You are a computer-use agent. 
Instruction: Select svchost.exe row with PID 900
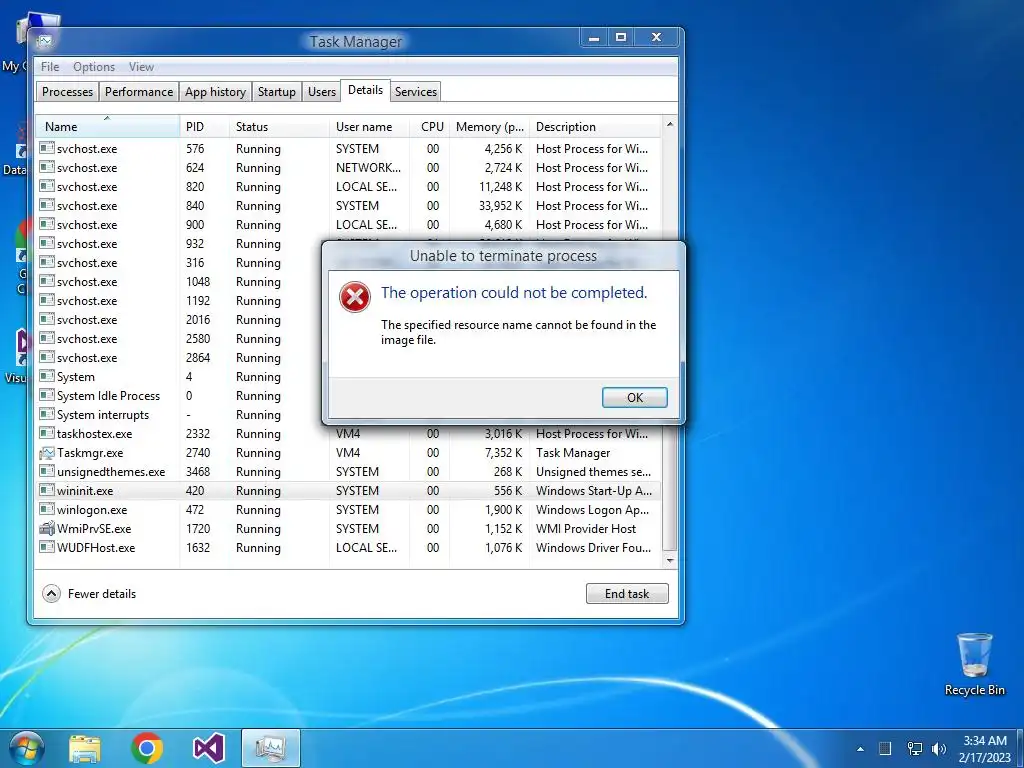pyautogui.click(x=349, y=225)
